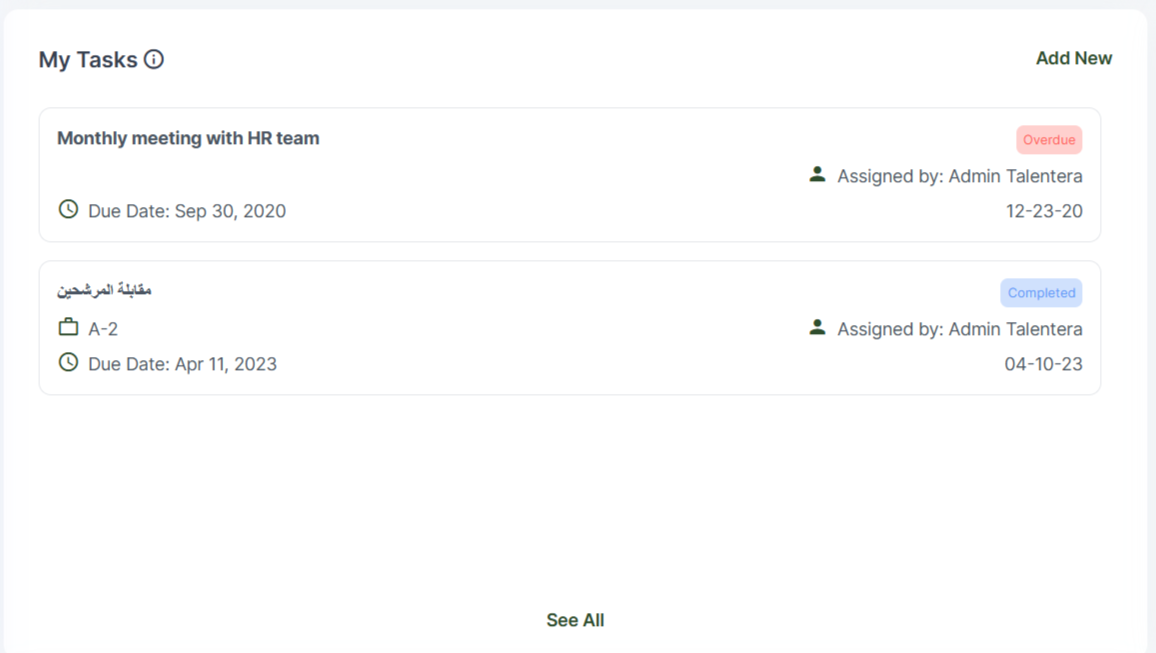Click the clock icon beside Sep 30, 2020
This screenshot has width=1156, height=653.
coord(68,209)
